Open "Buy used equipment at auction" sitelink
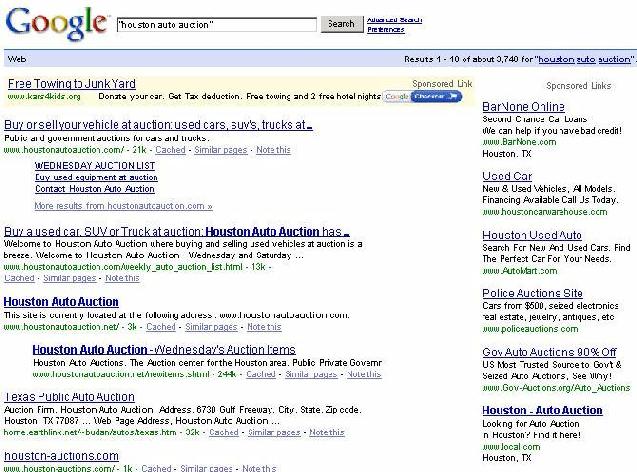This screenshot has width=637, height=472. tap(96, 178)
